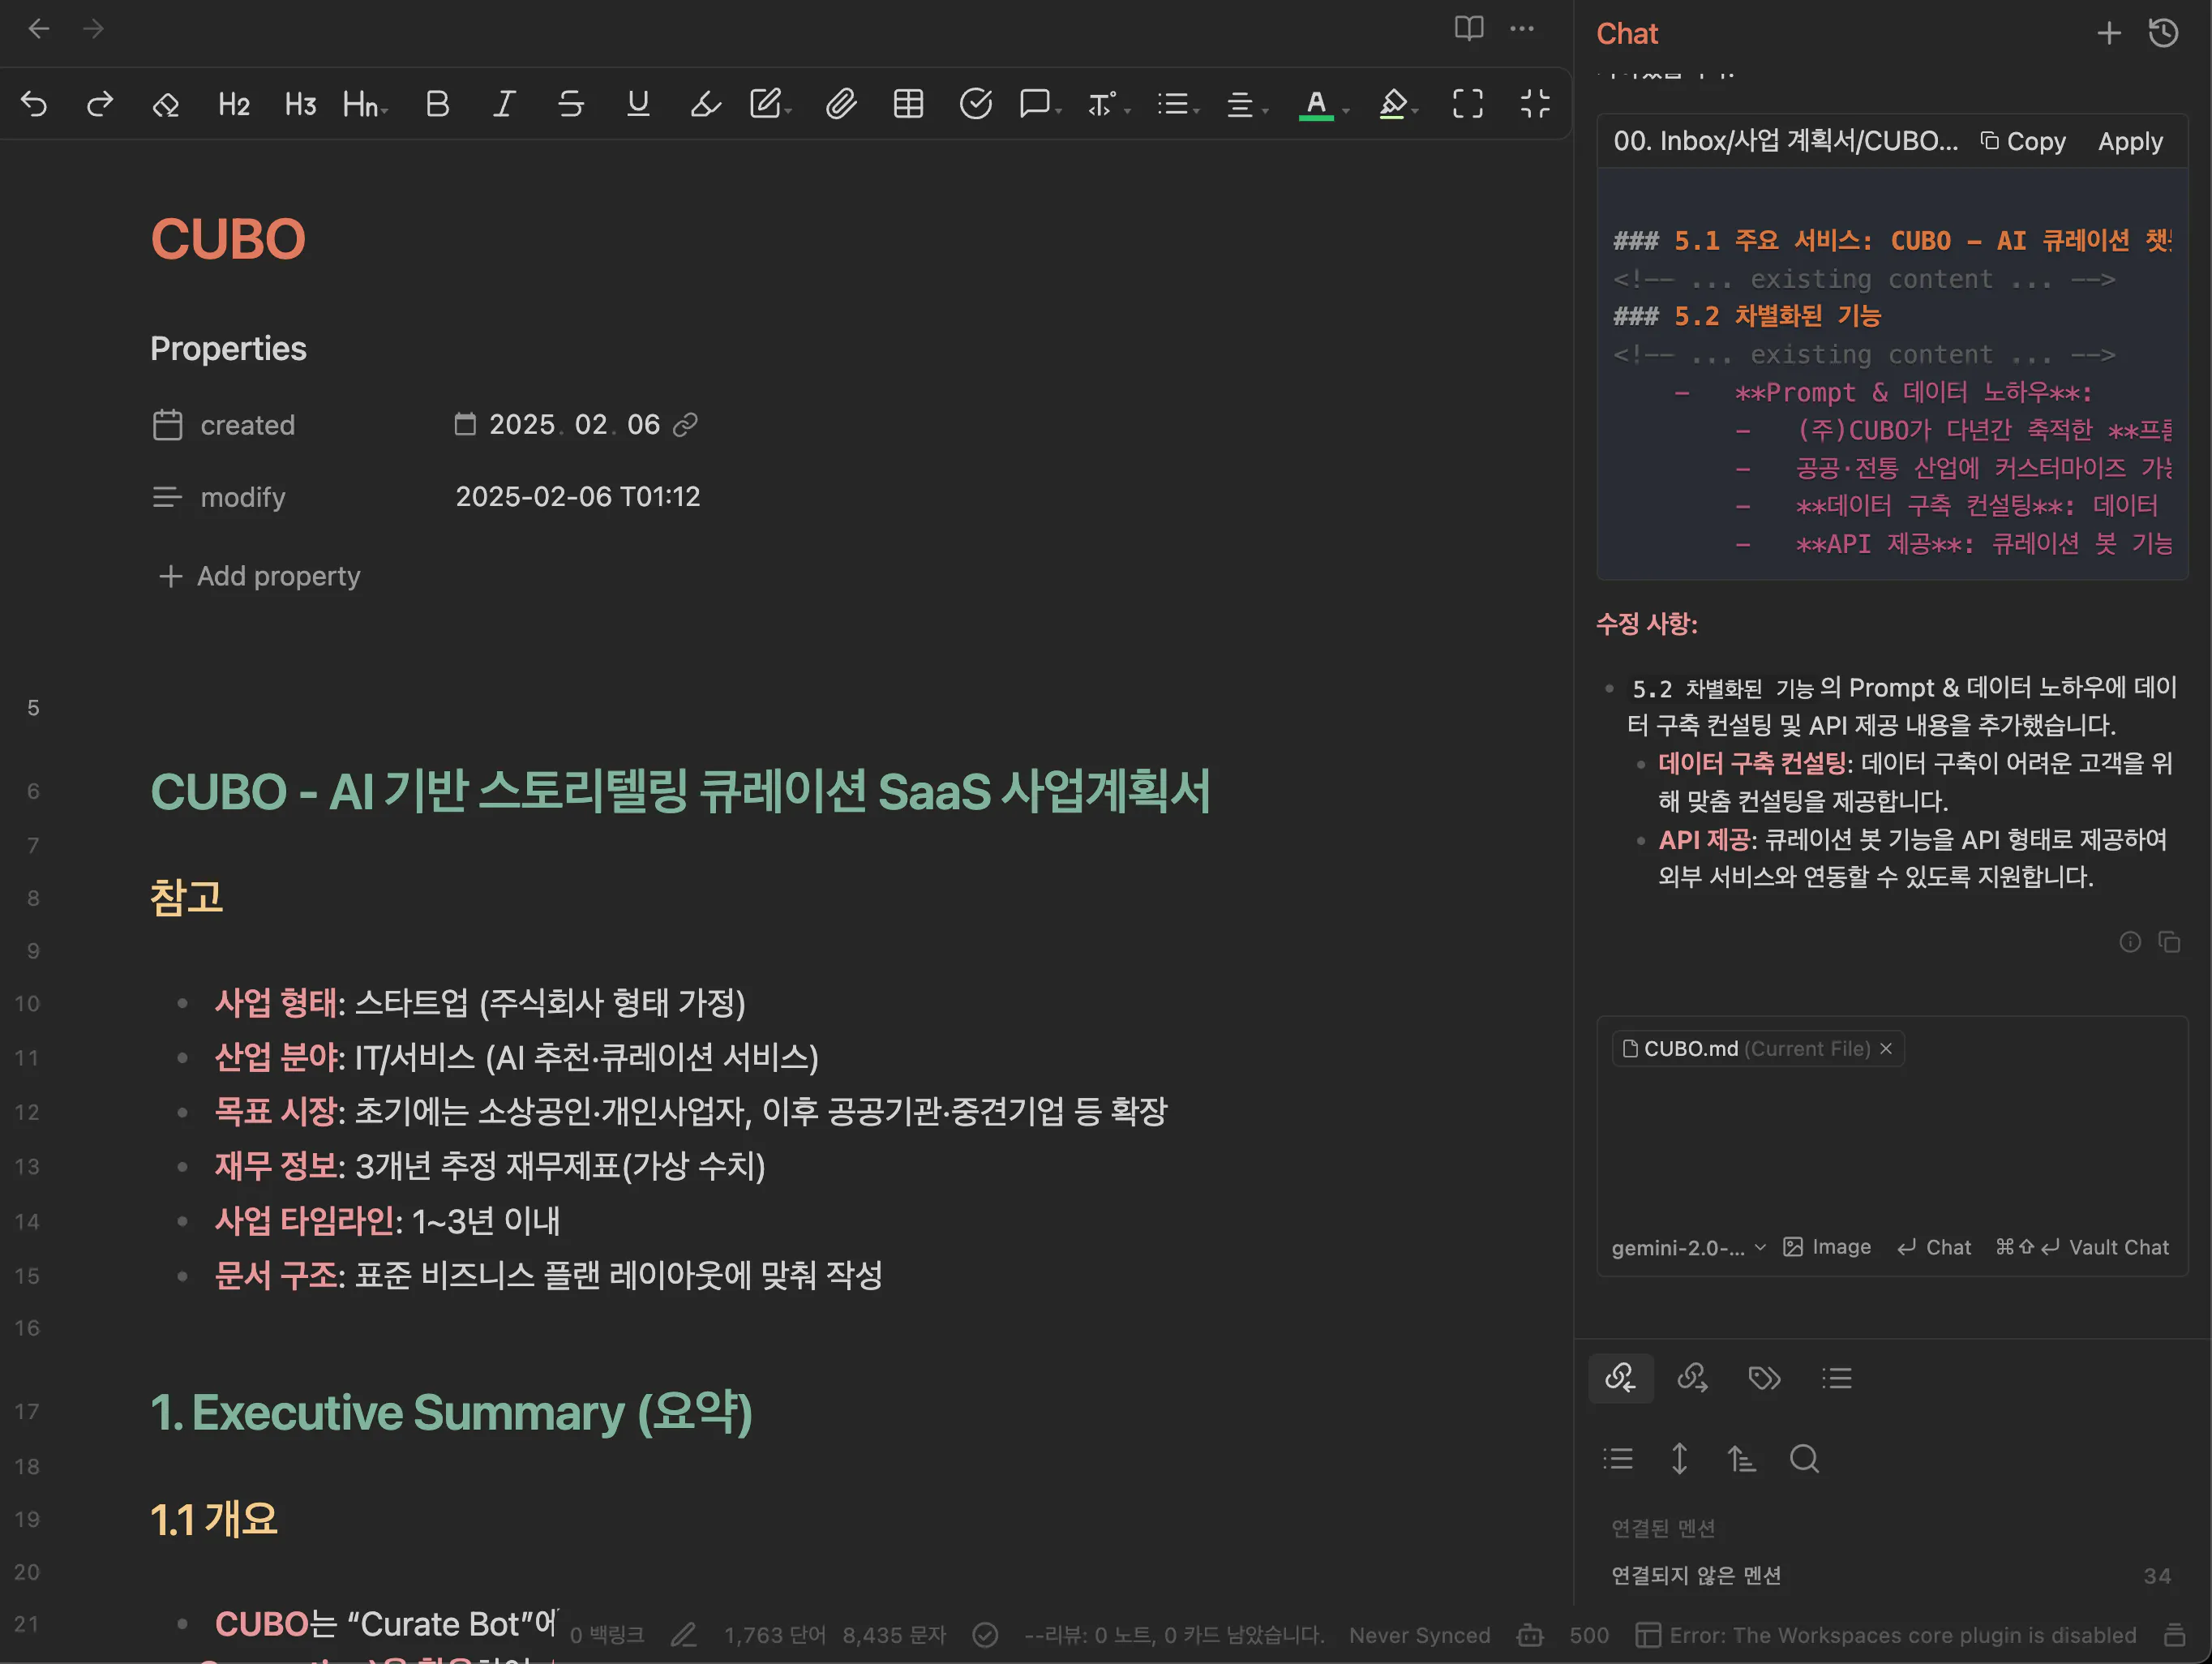This screenshot has width=2212, height=1664.
Task: Send message with Chat button
Action: [x=1934, y=1247]
